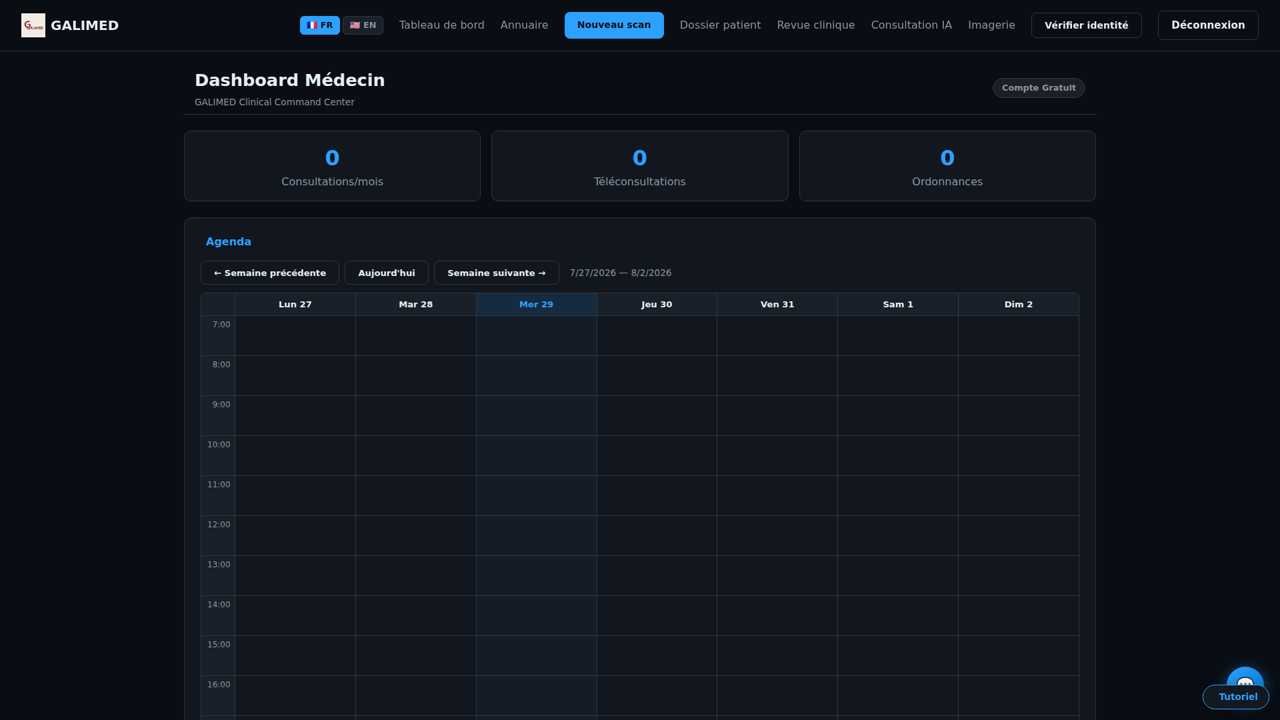Viewport: 1280px width, 720px height.
Task: Switch language to French (FR)
Action: (320, 25)
